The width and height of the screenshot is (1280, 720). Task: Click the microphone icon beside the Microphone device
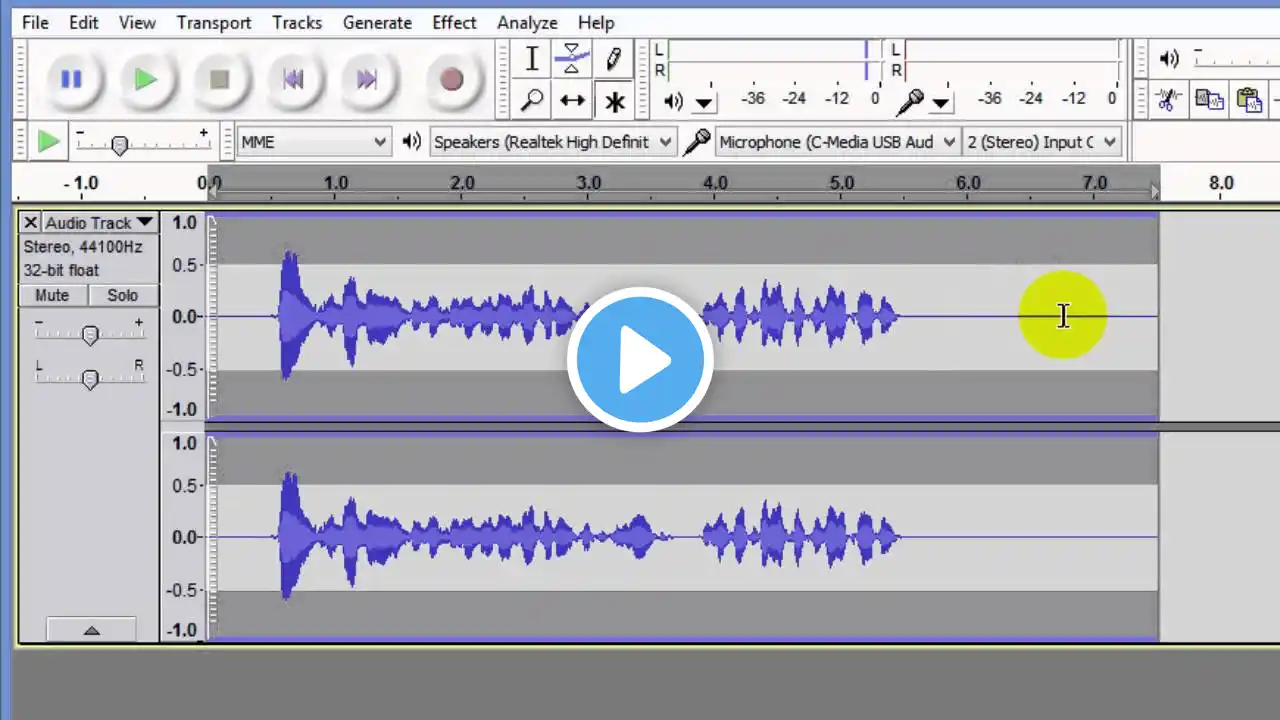point(696,142)
